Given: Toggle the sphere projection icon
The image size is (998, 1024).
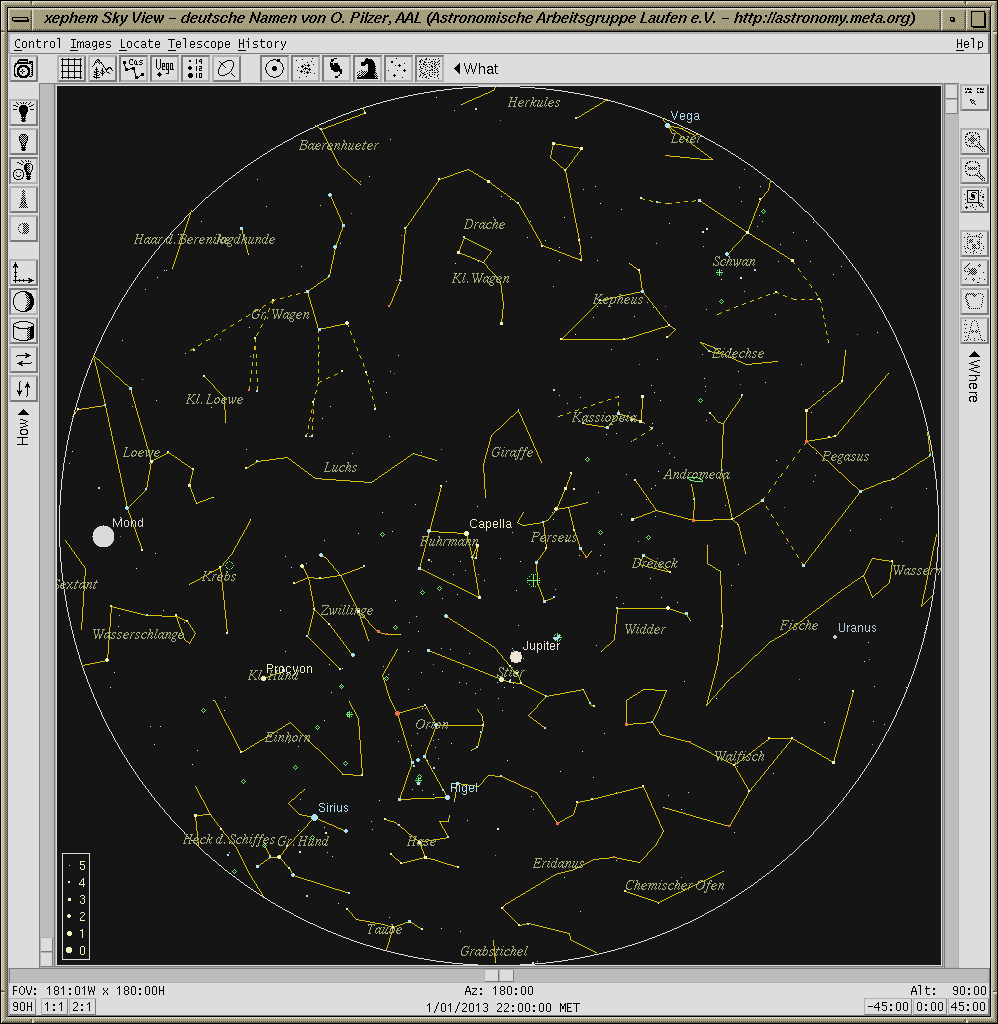Looking at the screenshot, I should (24, 302).
